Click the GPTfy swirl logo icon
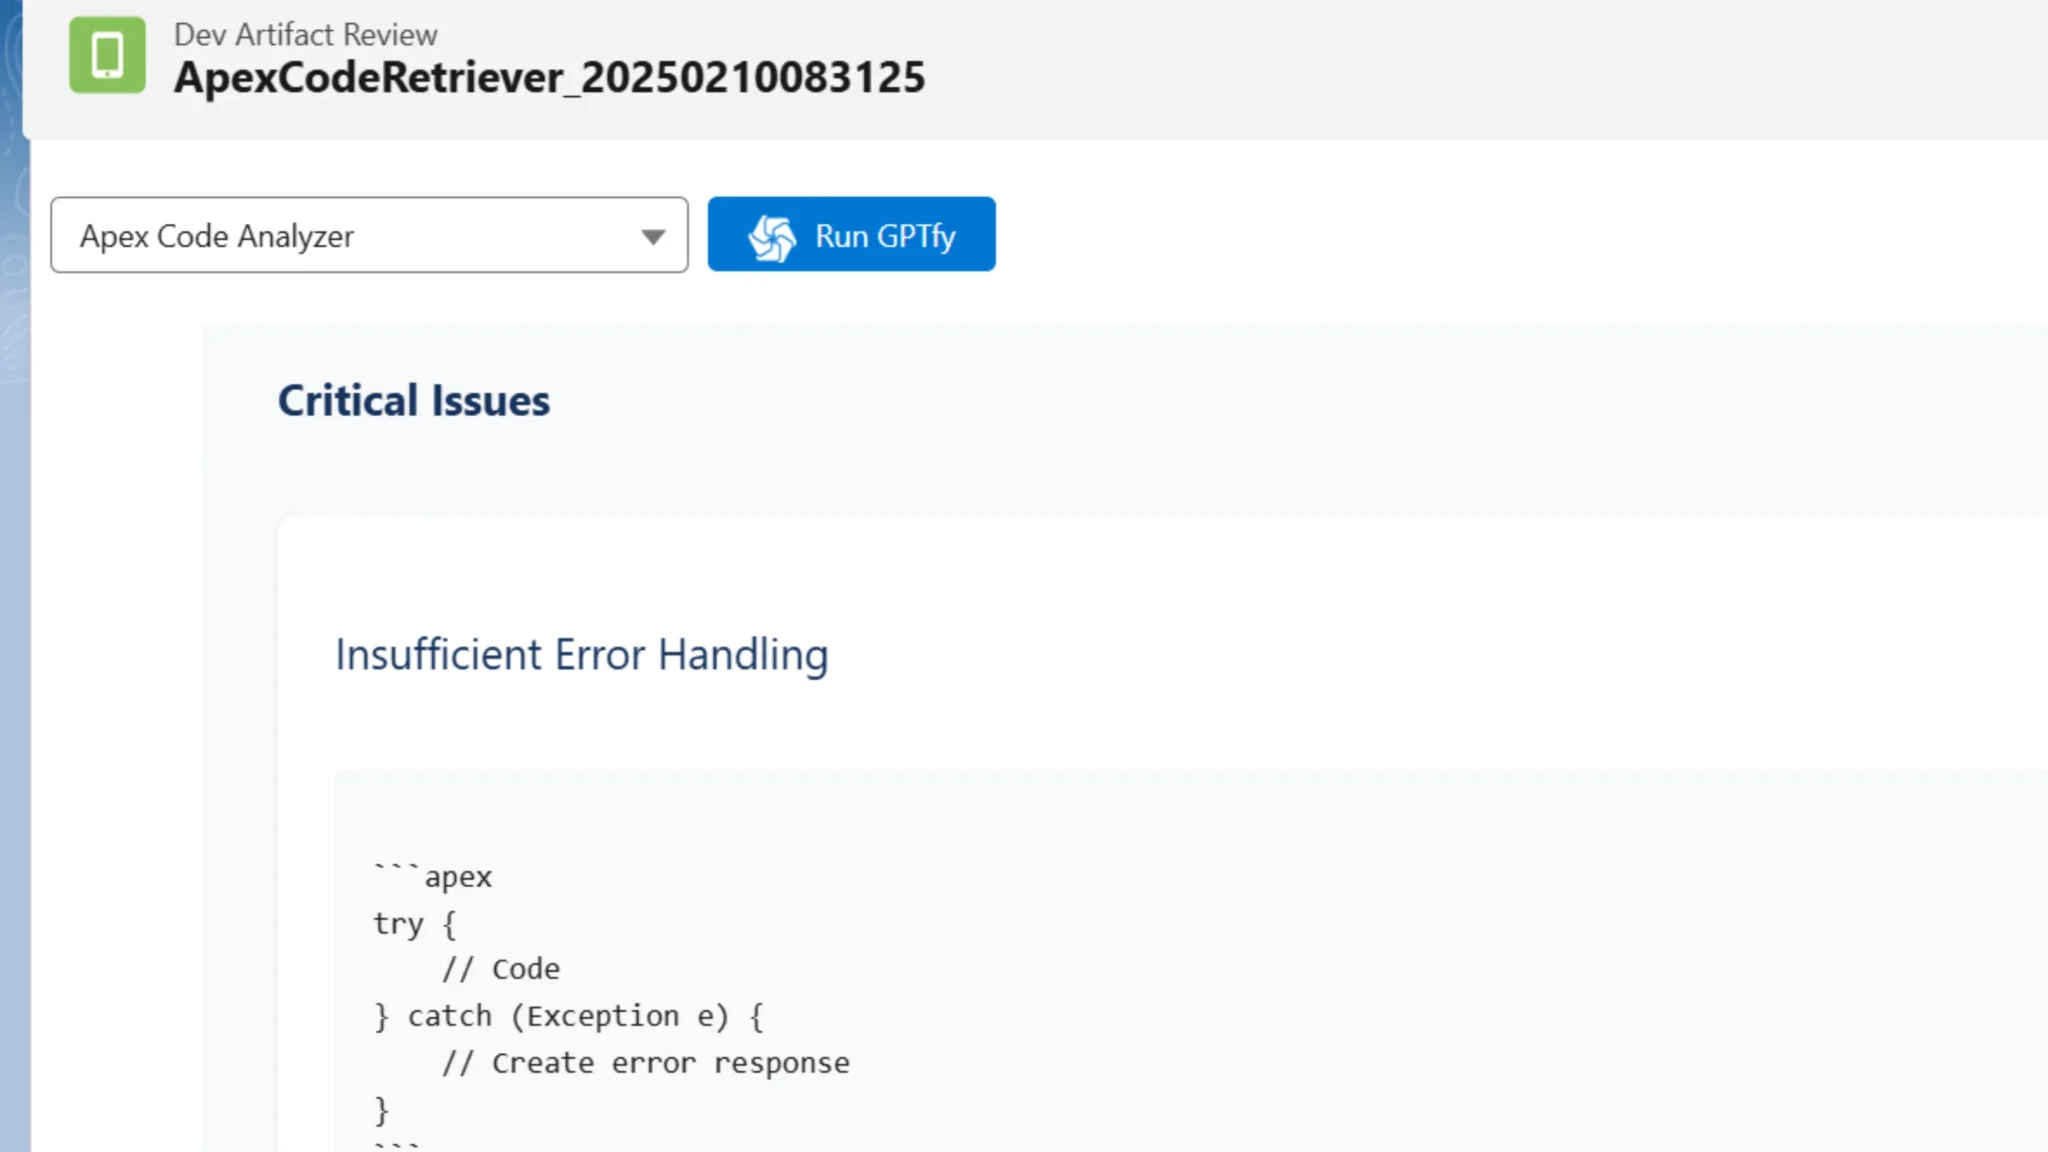Screen dimensions: 2048x1152 772,237
